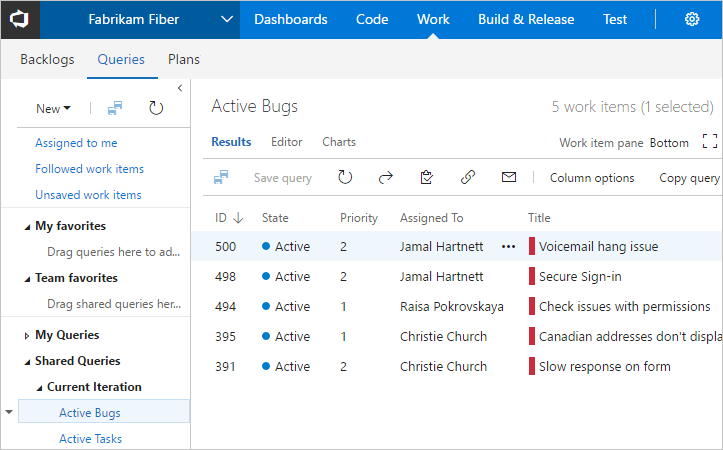Viewport: 723px width, 450px height.
Task: Open Build & Release hub
Action: pos(526,19)
